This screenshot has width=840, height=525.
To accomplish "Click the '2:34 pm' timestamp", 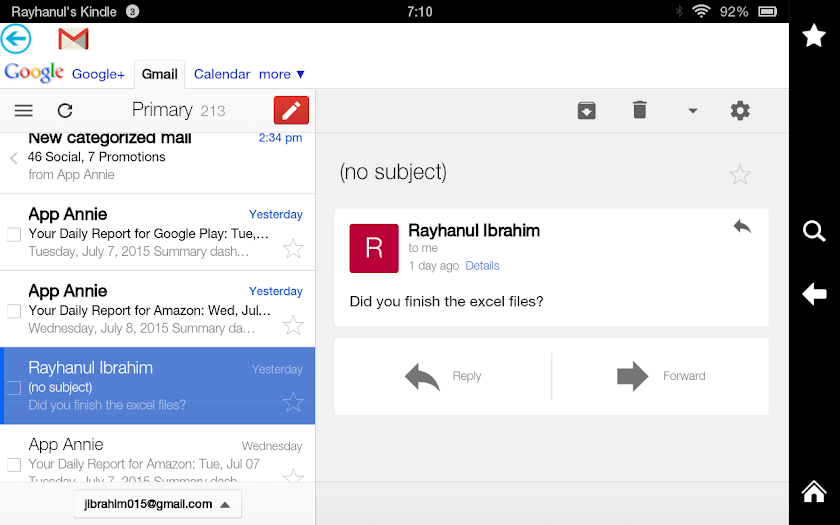I will (x=280, y=138).
